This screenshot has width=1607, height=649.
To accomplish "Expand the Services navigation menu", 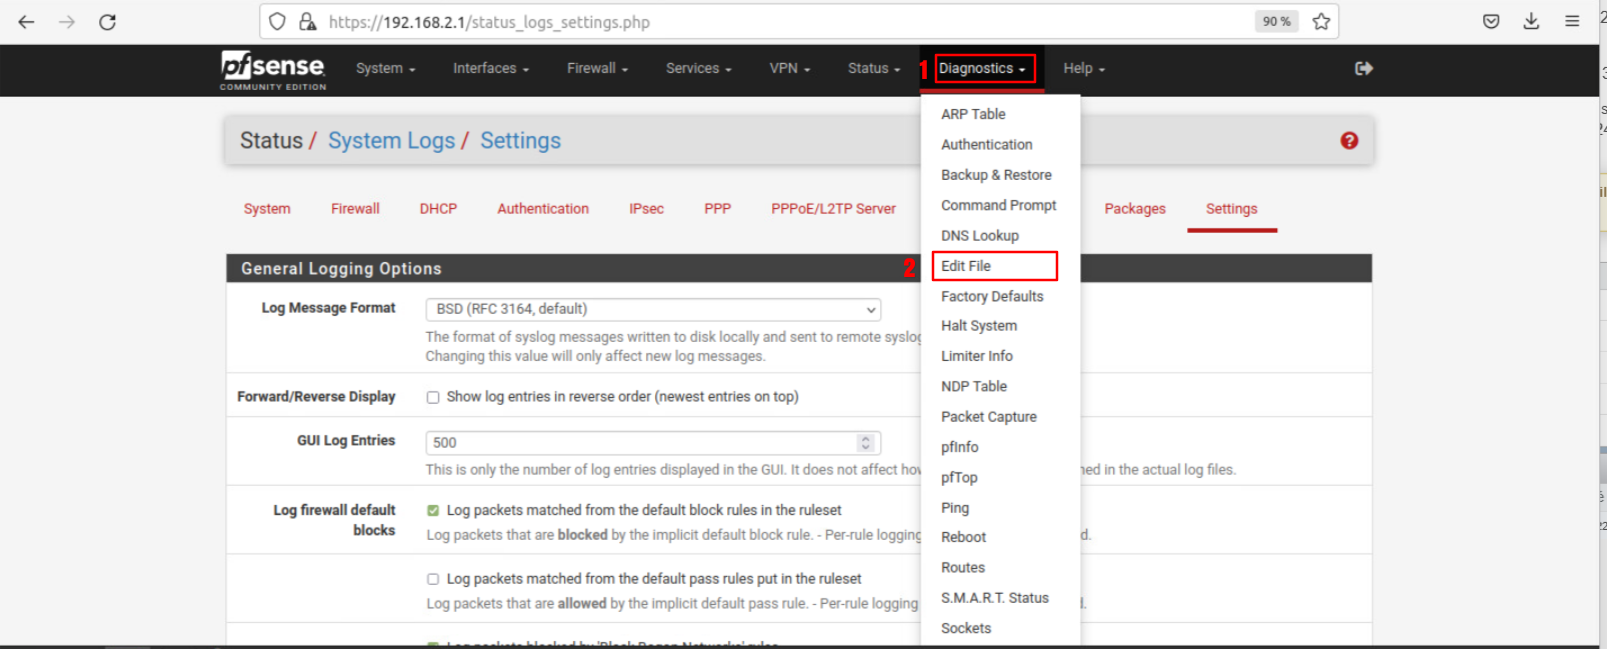I will [698, 68].
